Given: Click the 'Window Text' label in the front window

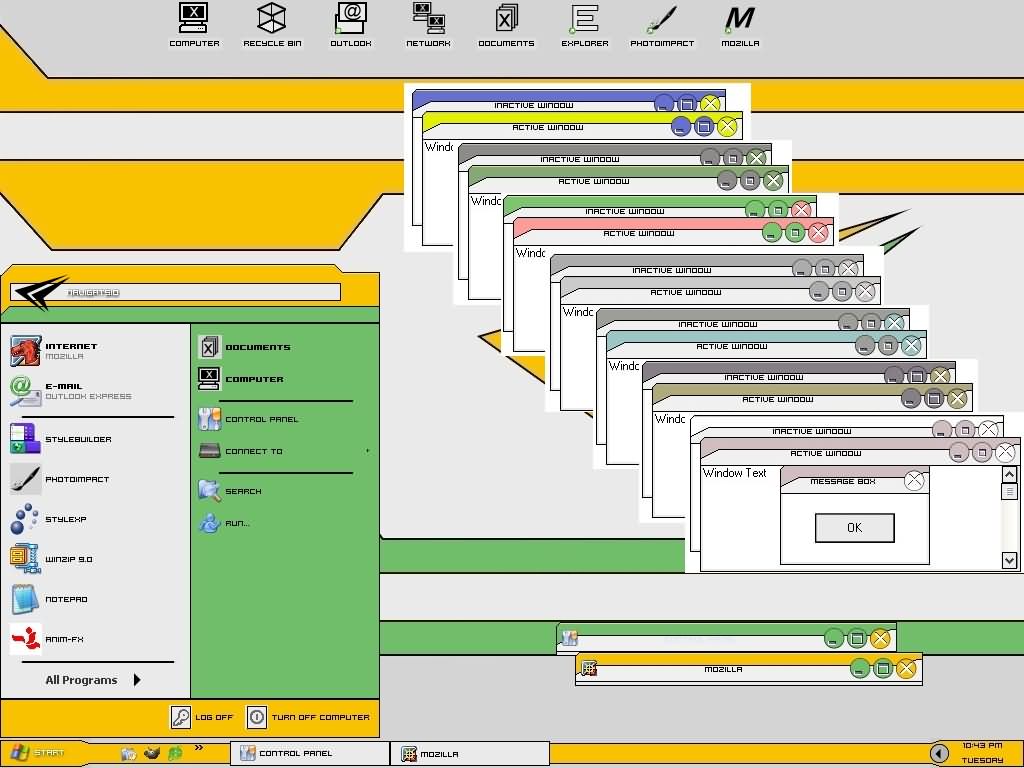Looking at the screenshot, I should click(x=735, y=473).
